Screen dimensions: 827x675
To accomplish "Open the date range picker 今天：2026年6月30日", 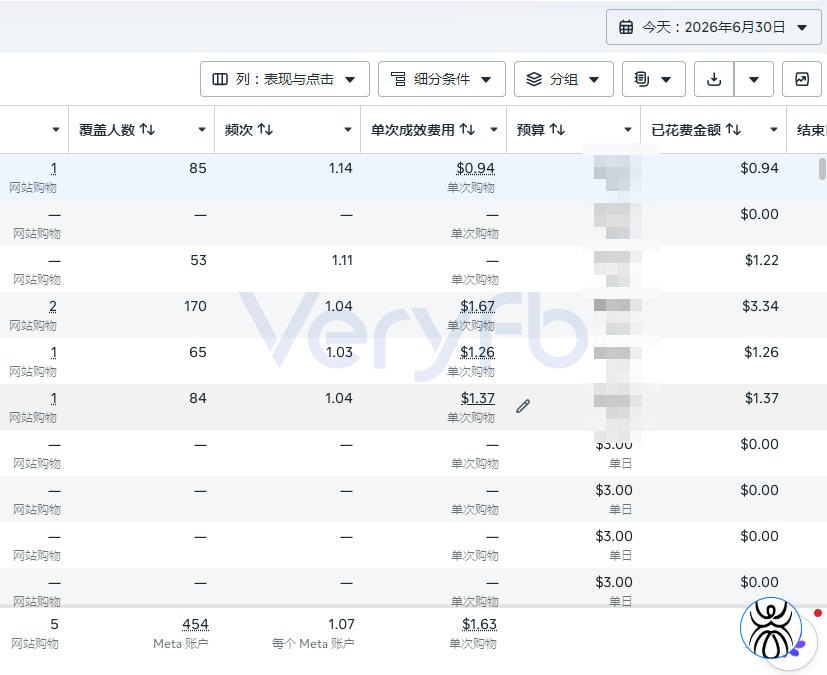I will (714, 27).
